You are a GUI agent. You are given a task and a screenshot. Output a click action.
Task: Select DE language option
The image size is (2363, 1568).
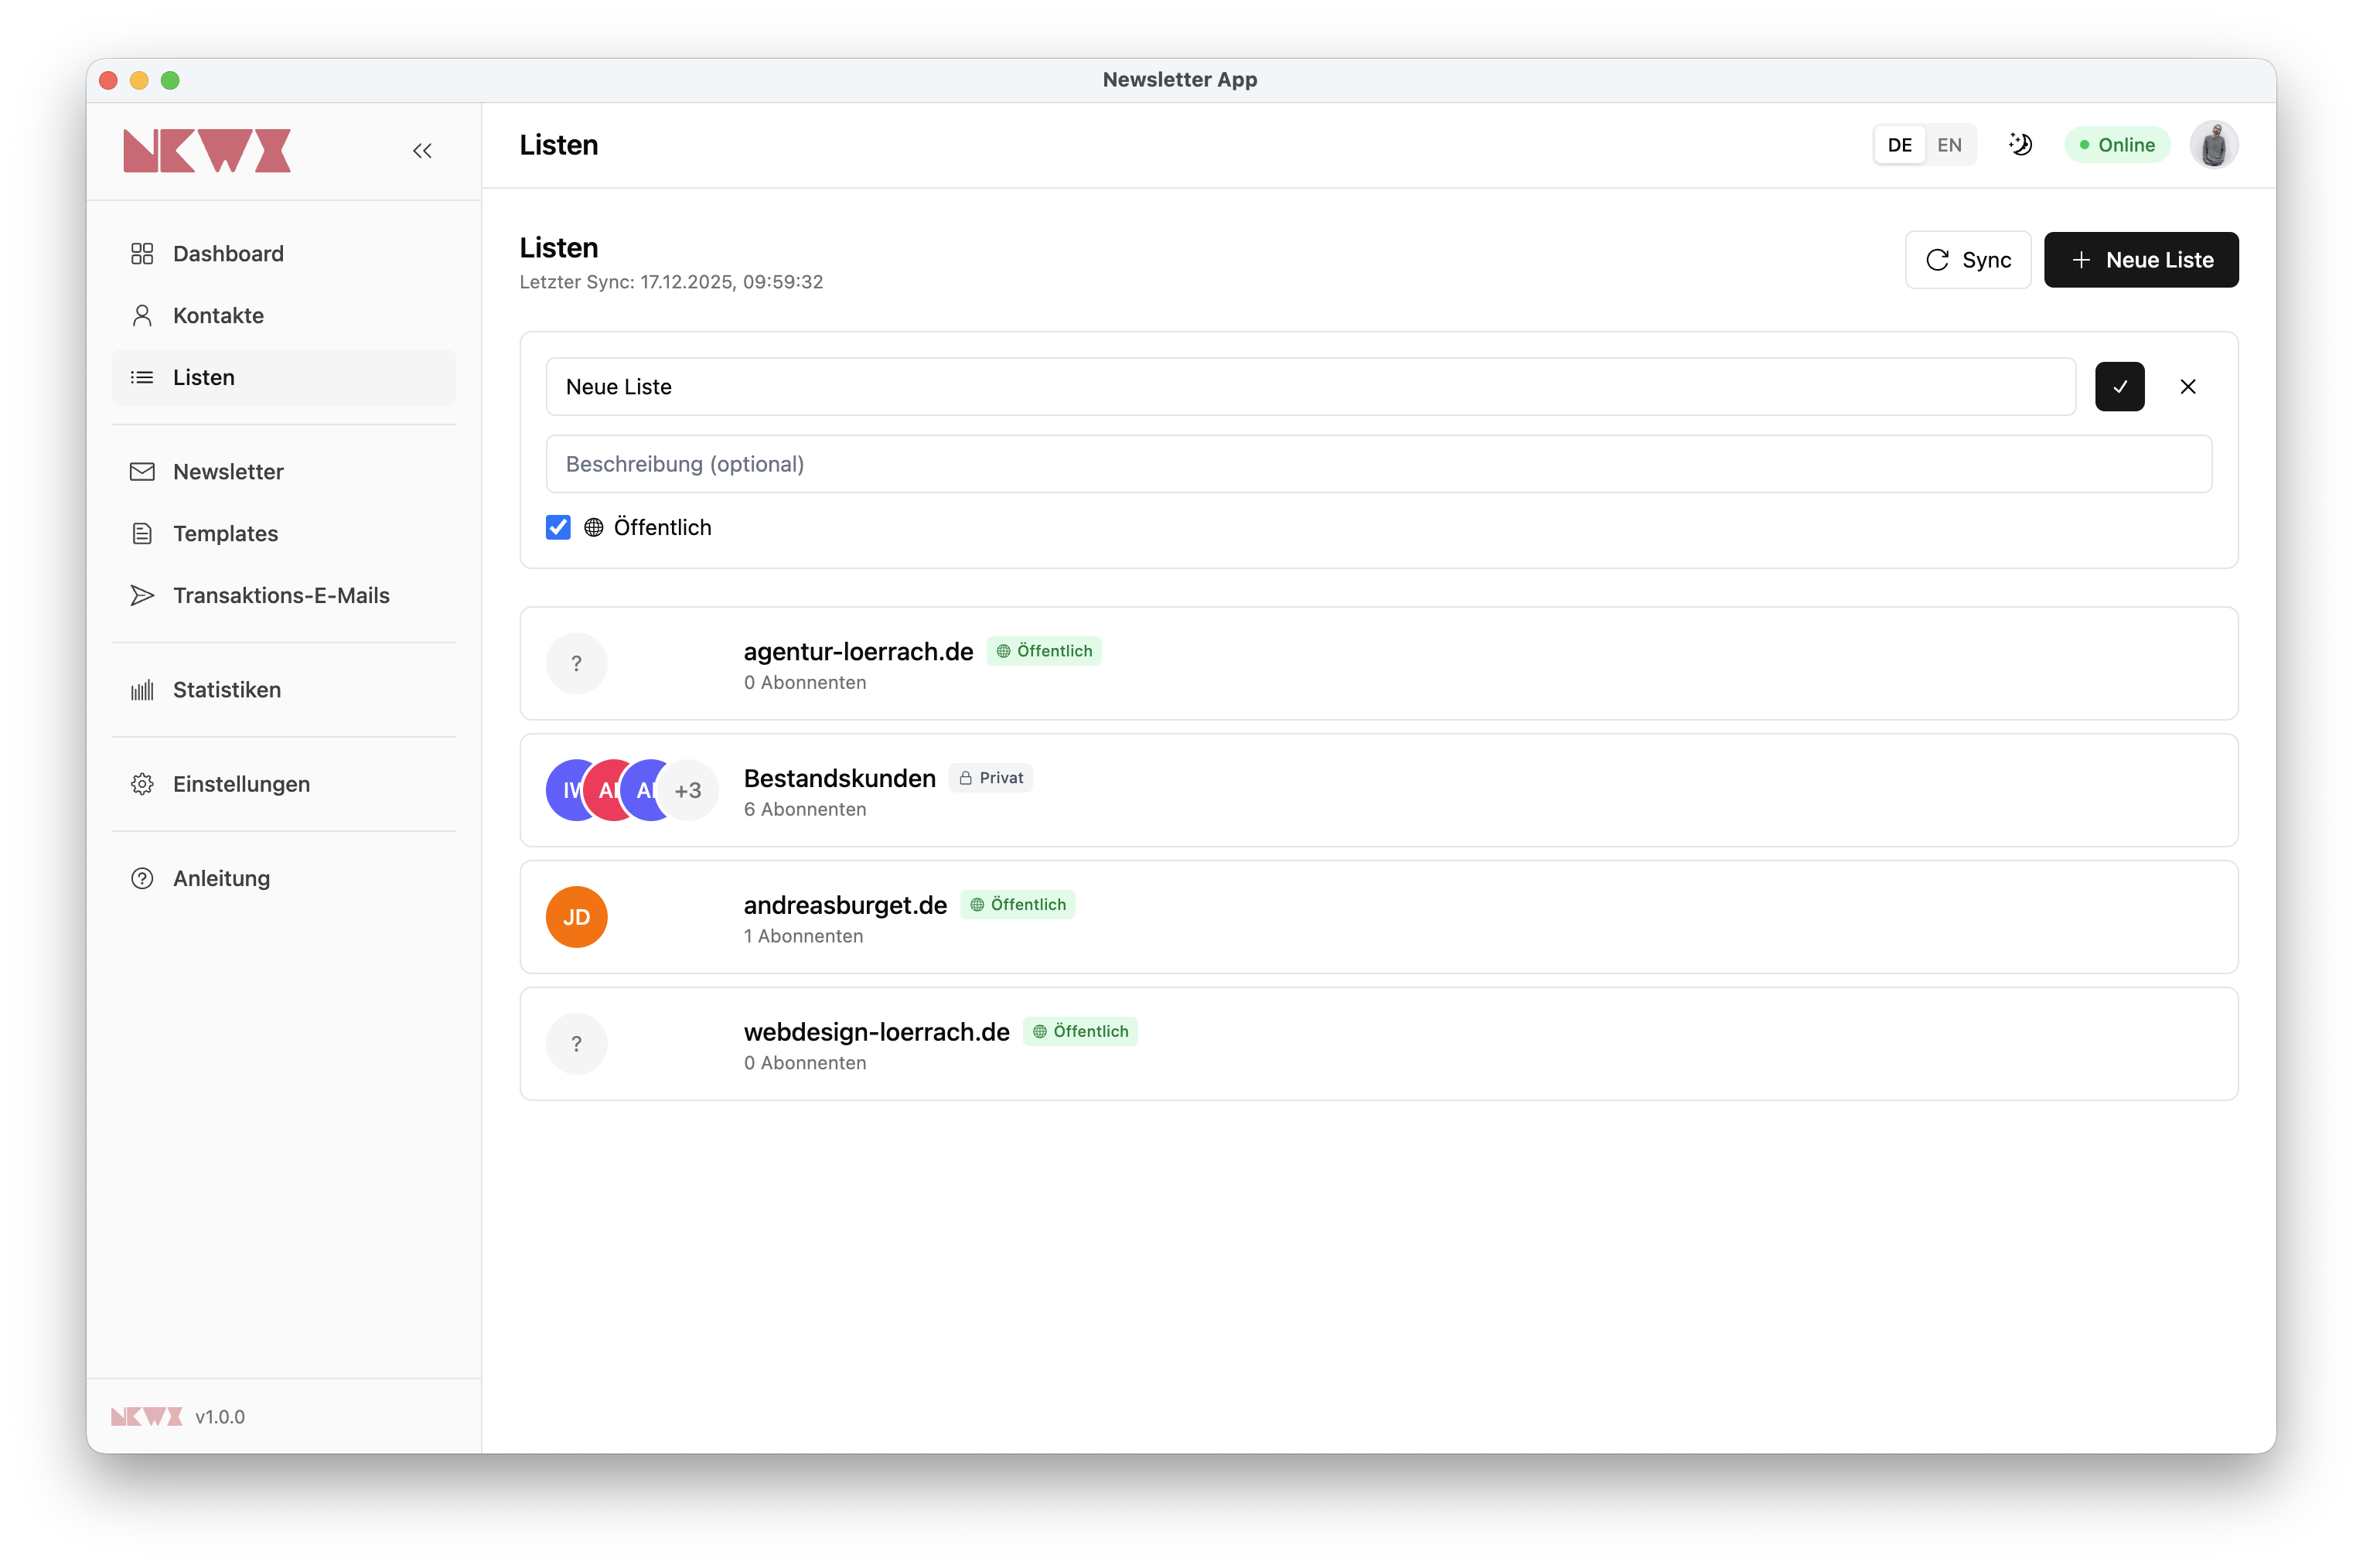coord(1899,145)
